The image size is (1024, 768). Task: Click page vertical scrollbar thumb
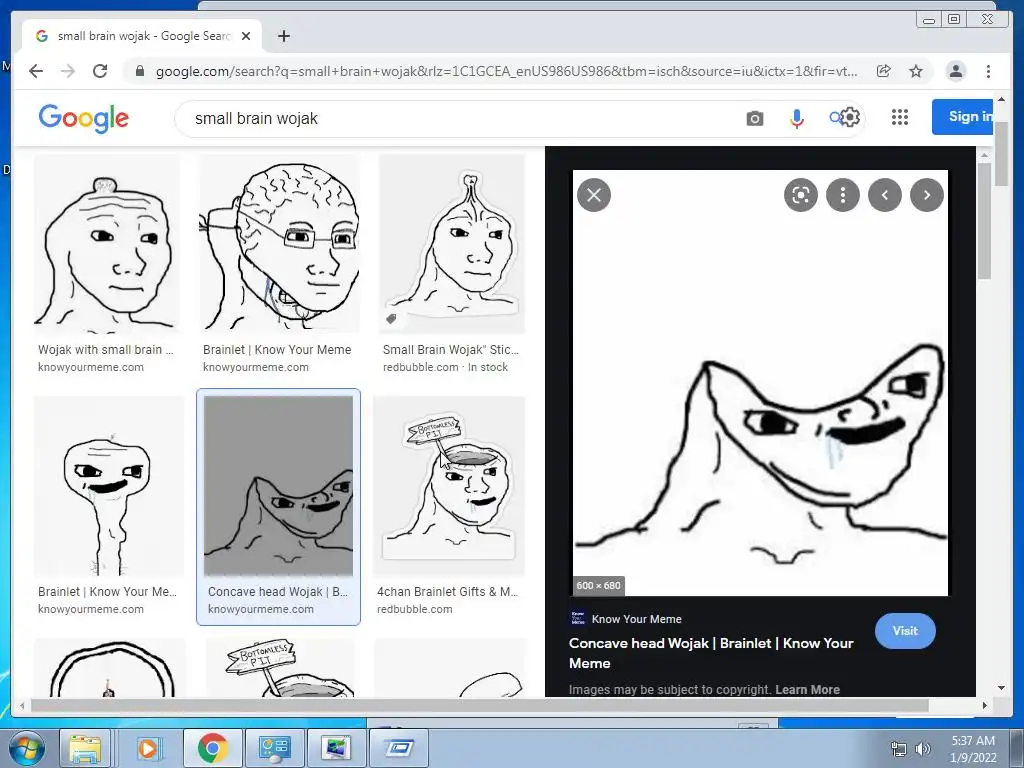[1001, 153]
